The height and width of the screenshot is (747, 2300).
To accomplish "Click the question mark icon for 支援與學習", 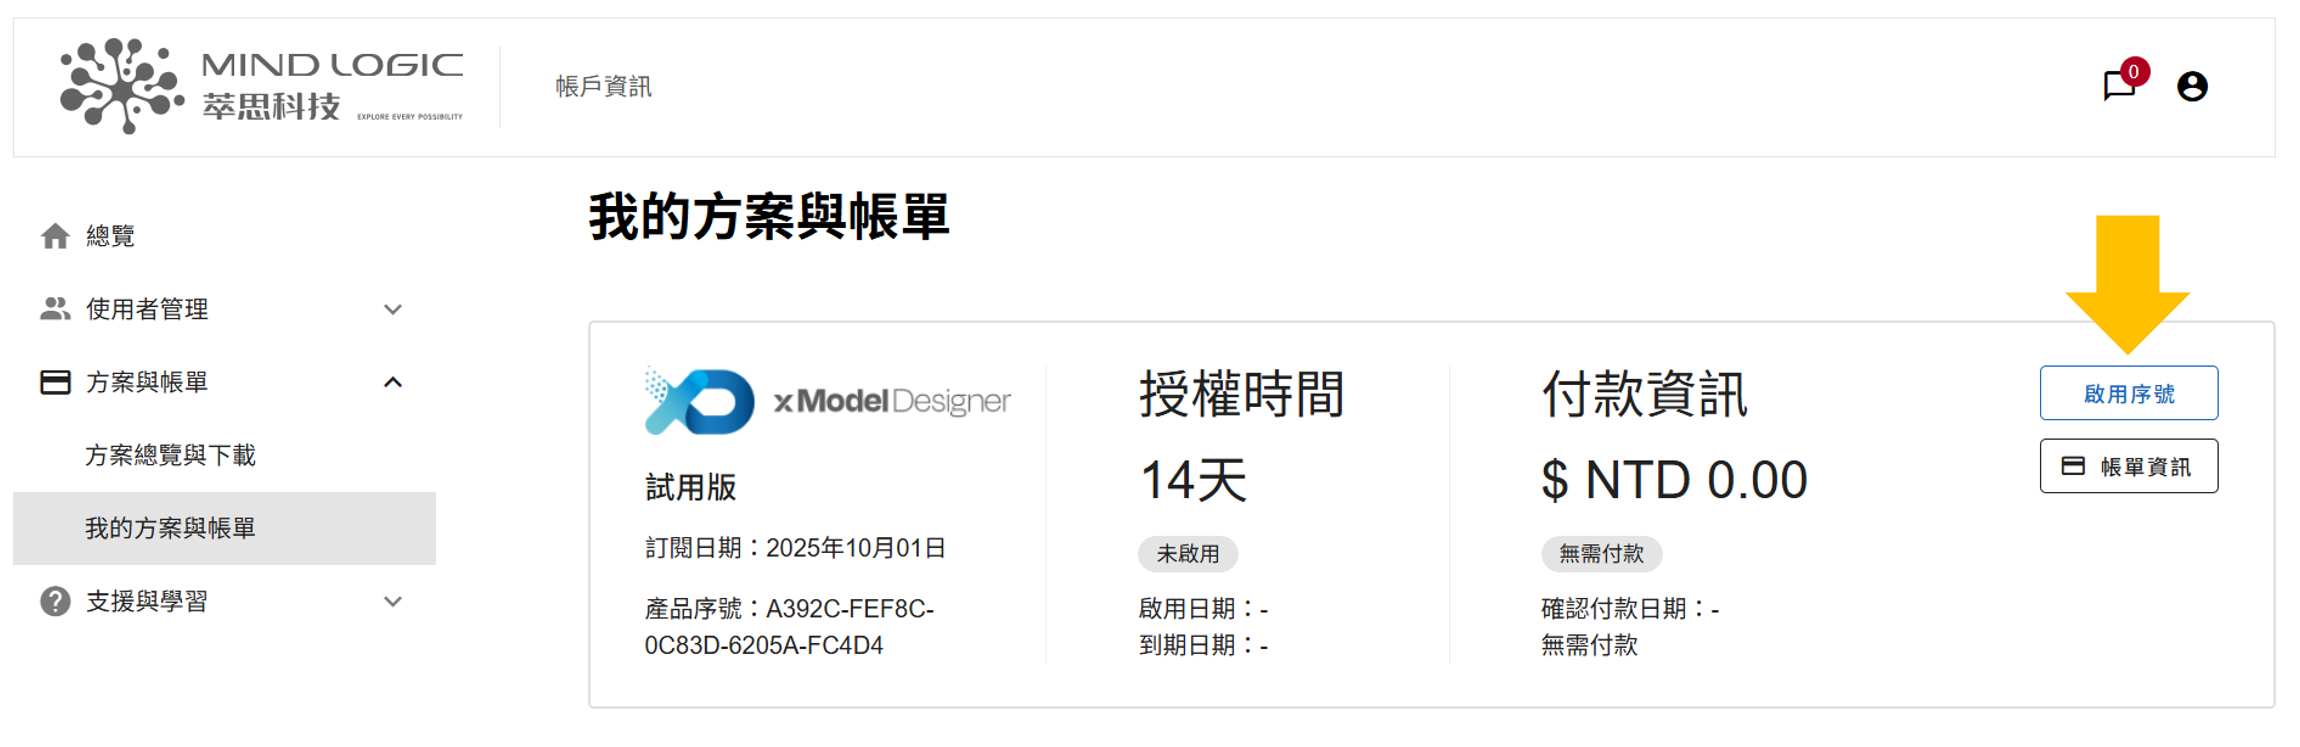I will pos(55,601).
